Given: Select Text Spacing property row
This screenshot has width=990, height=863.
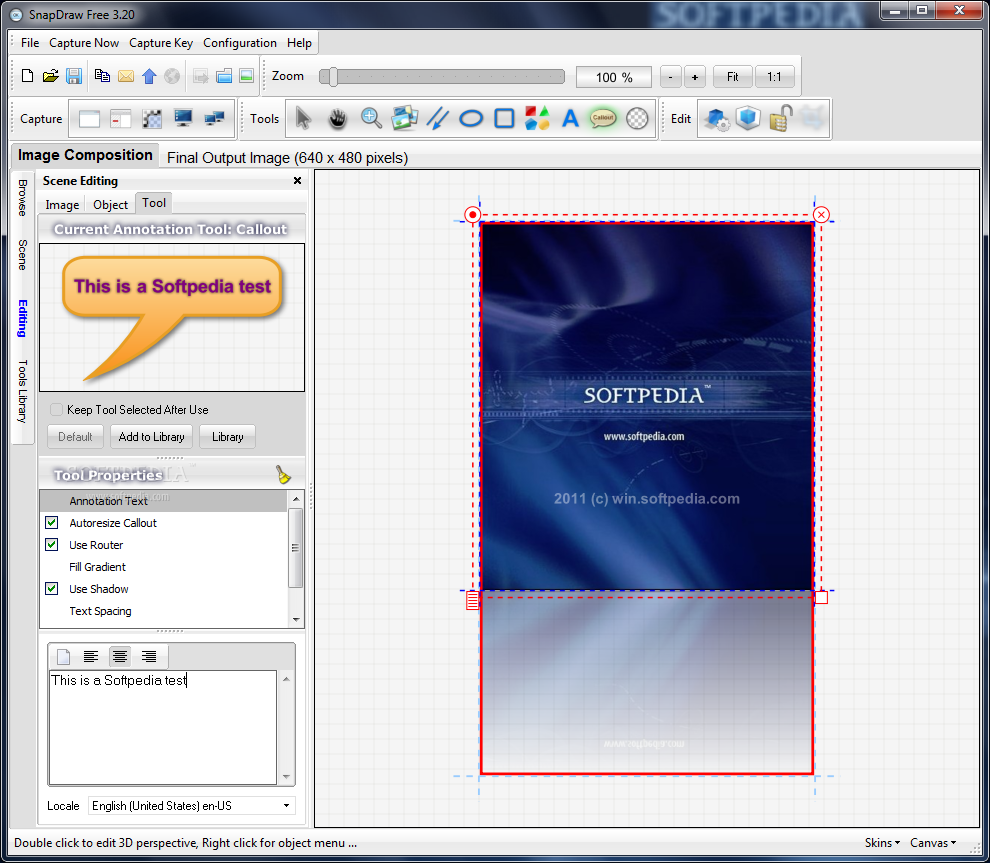Looking at the screenshot, I should point(164,611).
